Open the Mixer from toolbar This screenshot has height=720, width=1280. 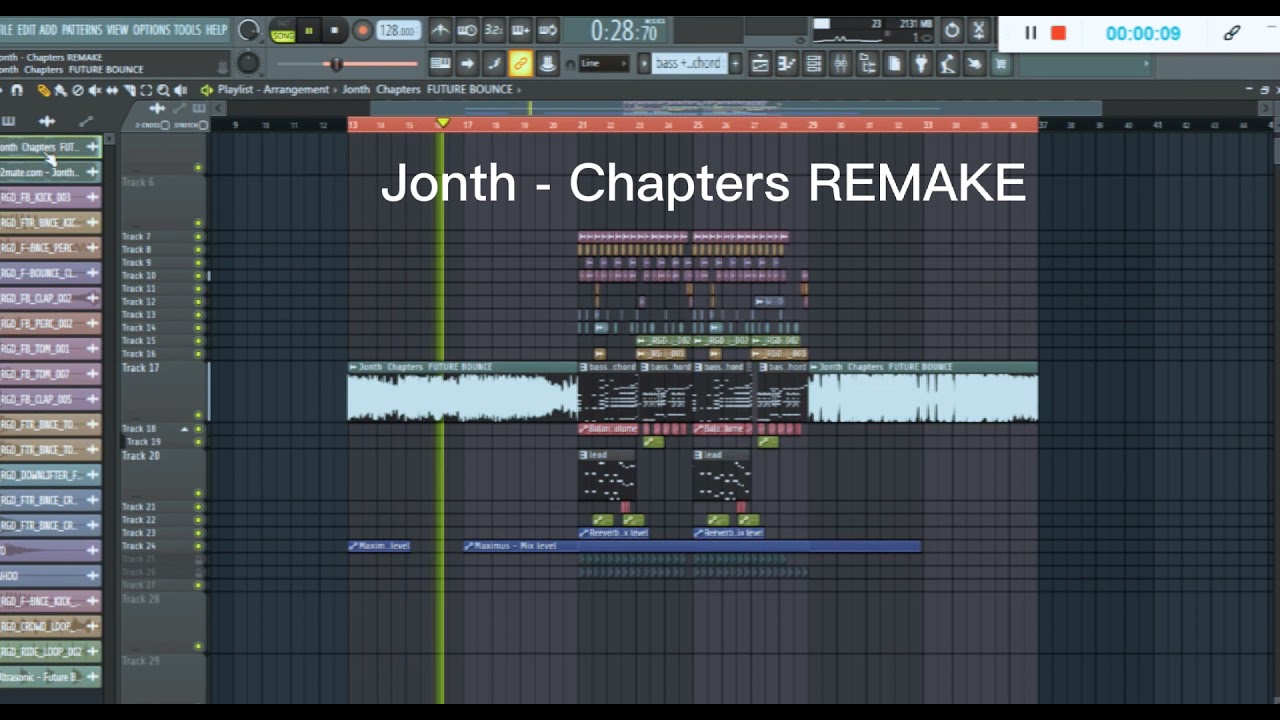[840, 64]
